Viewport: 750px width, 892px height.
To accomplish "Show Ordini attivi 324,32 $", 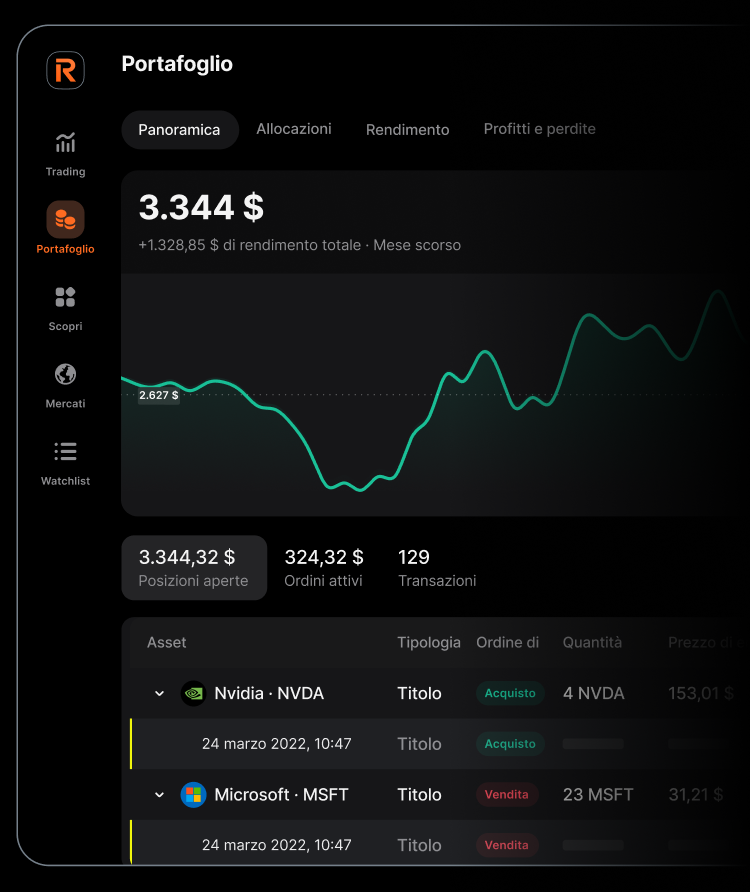I will (x=324, y=568).
